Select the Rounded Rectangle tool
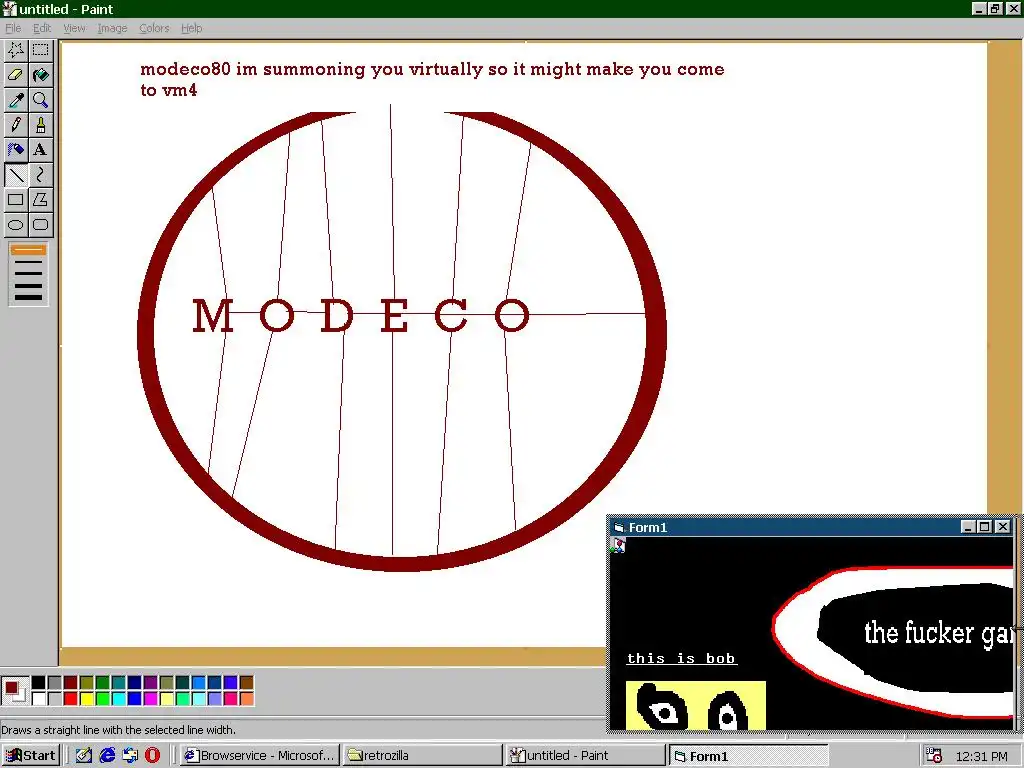The height and width of the screenshot is (768, 1024). [x=40, y=225]
